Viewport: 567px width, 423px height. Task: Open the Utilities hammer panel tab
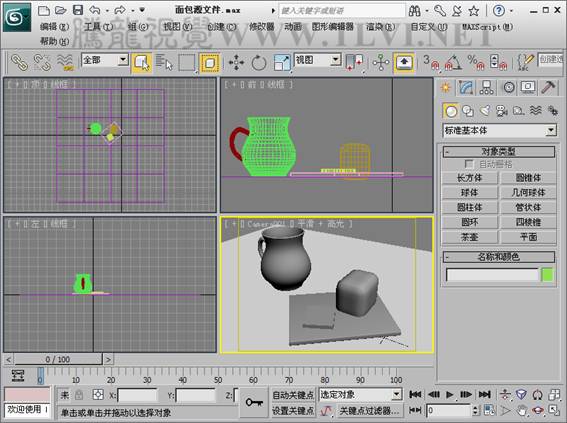548,87
